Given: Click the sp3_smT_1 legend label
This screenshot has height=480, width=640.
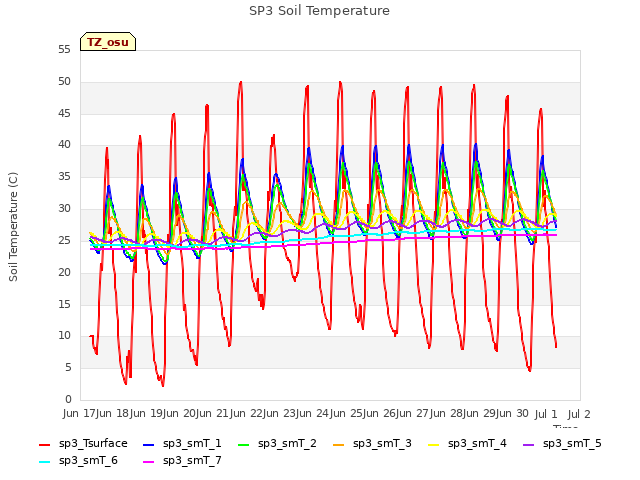Looking at the screenshot, I should pos(192,443).
